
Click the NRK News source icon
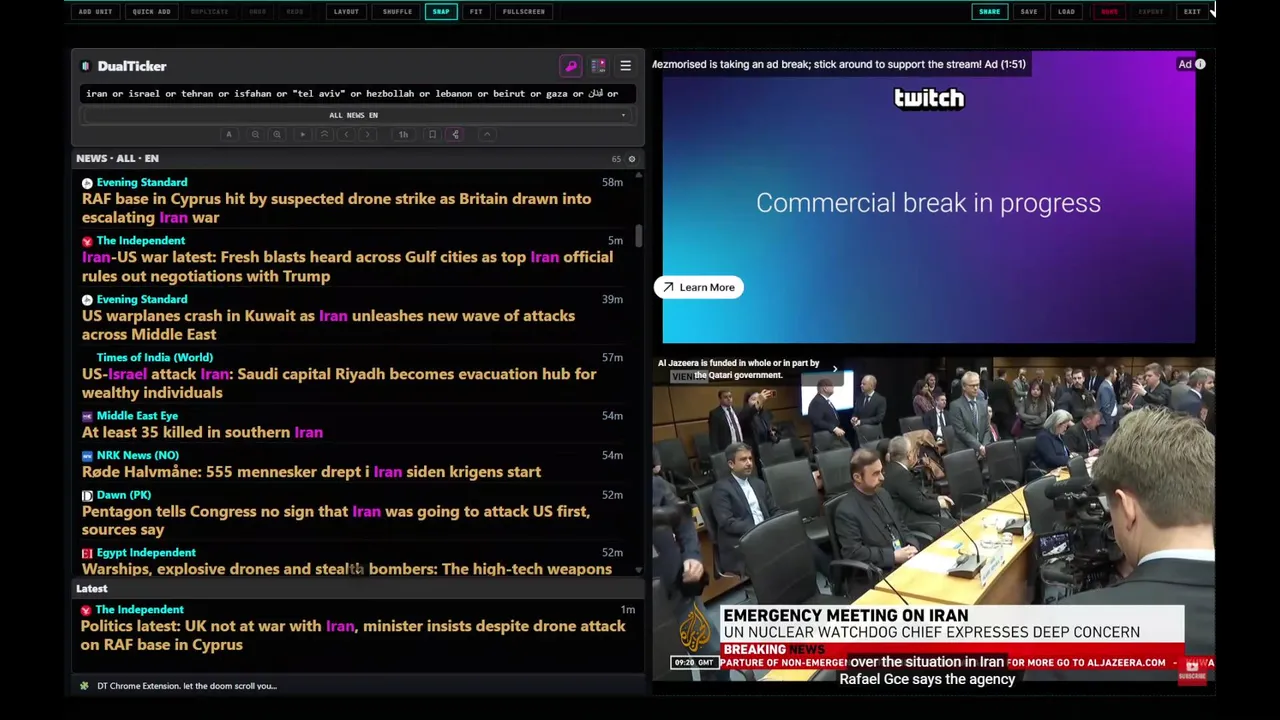pyautogui.click(x=87, y=456)
